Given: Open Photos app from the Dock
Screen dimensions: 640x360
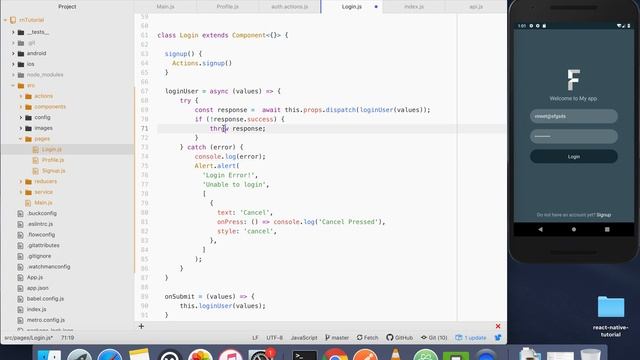Looking at the screenshot, I should (200, 354).
